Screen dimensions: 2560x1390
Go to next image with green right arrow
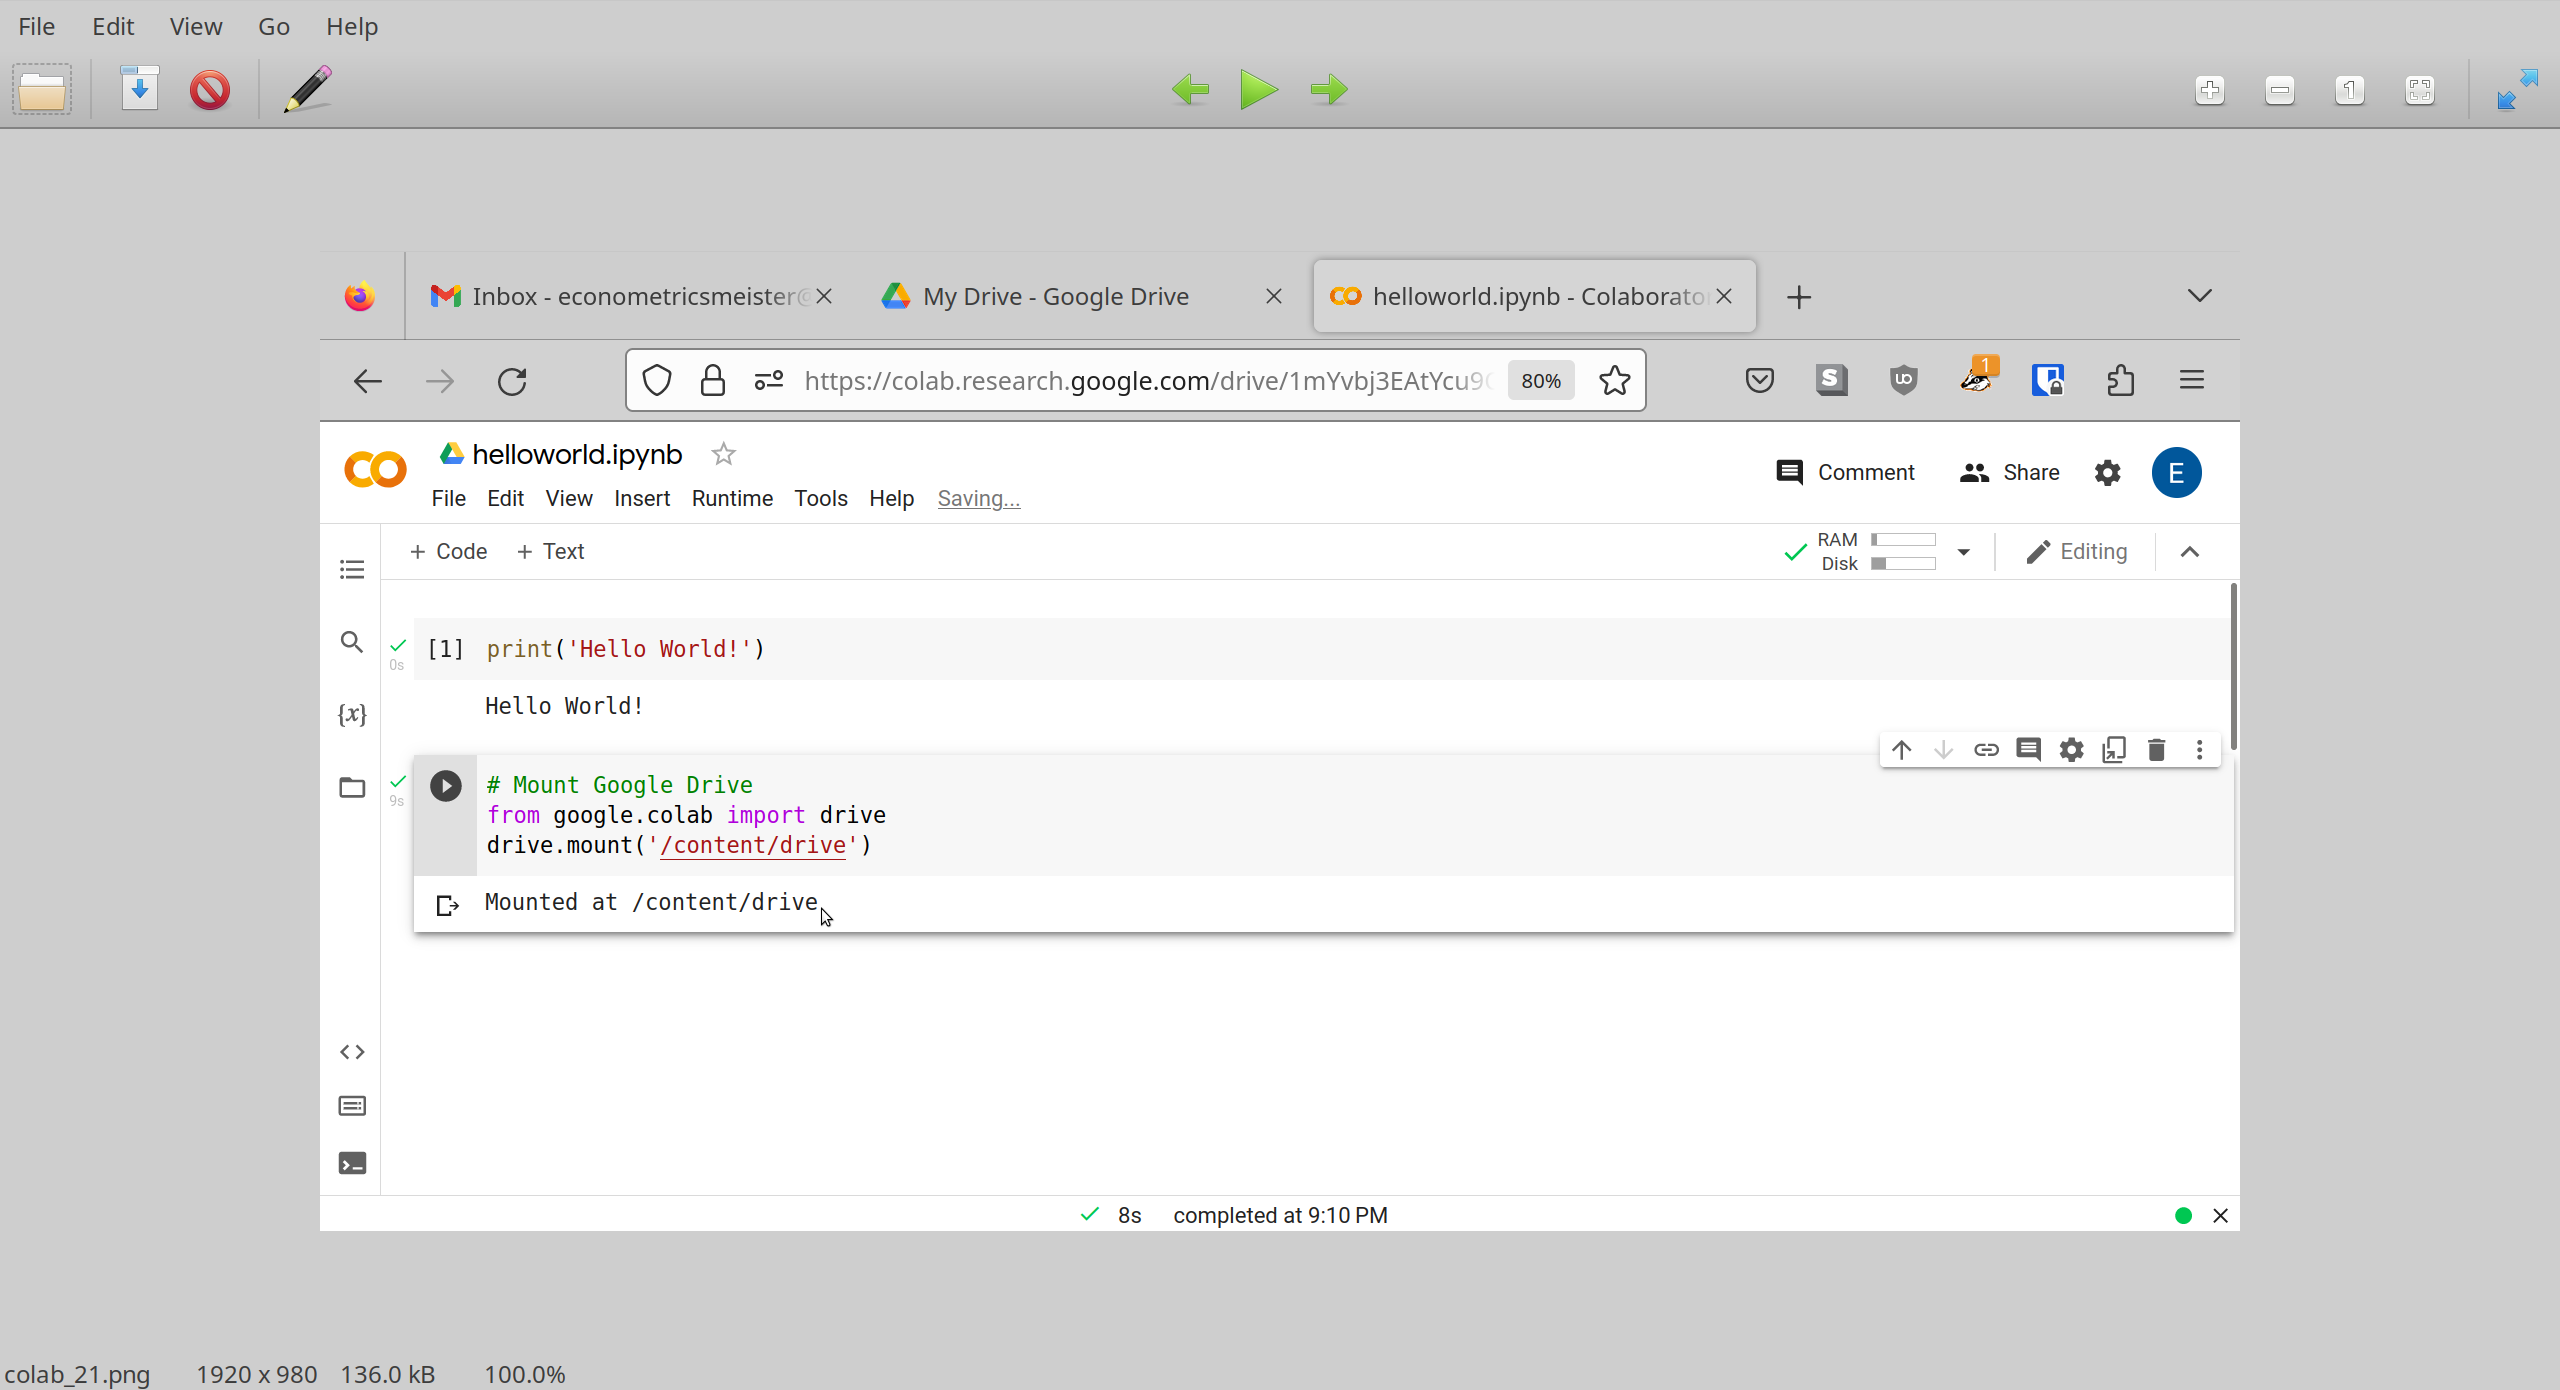pyautogui.click(x=1329, y=89)
